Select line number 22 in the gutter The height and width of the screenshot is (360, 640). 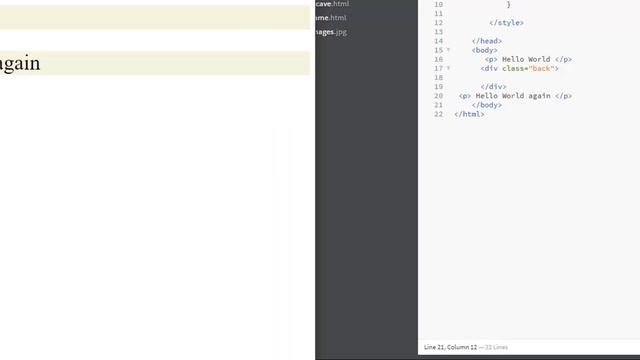click(438, 114)
